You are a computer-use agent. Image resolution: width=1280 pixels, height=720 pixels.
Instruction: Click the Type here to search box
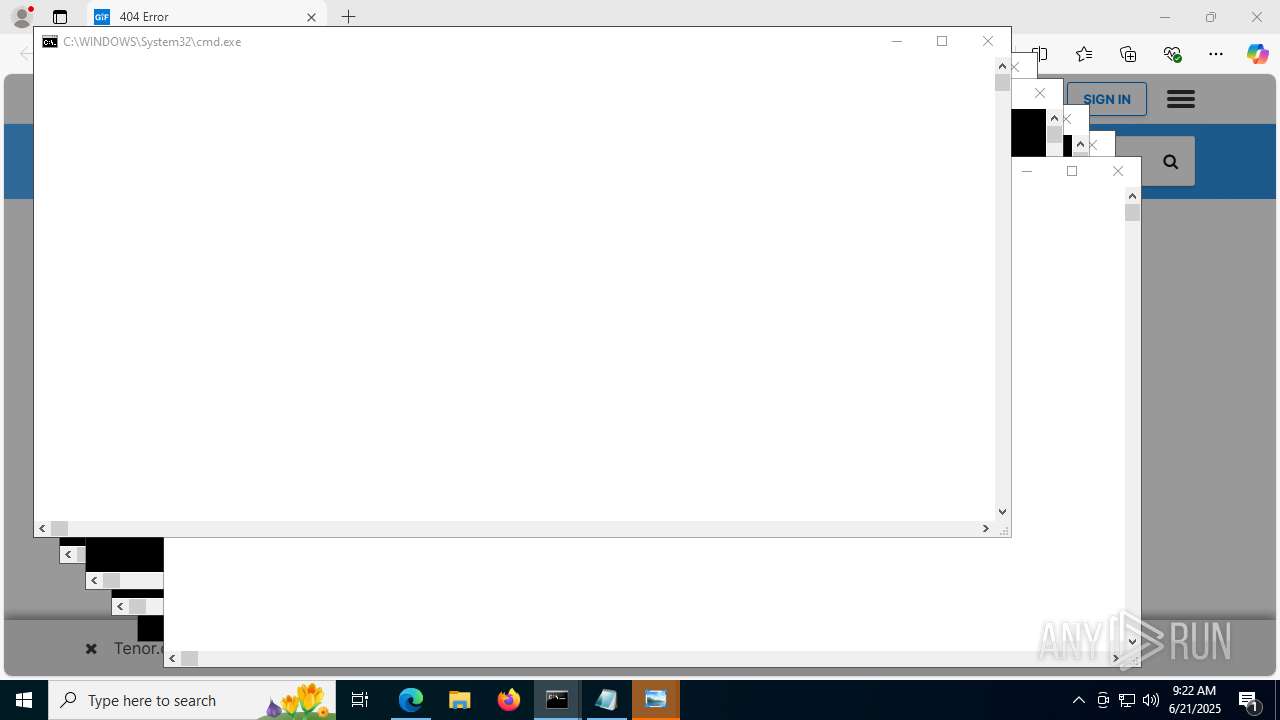(x=192, y=700)
